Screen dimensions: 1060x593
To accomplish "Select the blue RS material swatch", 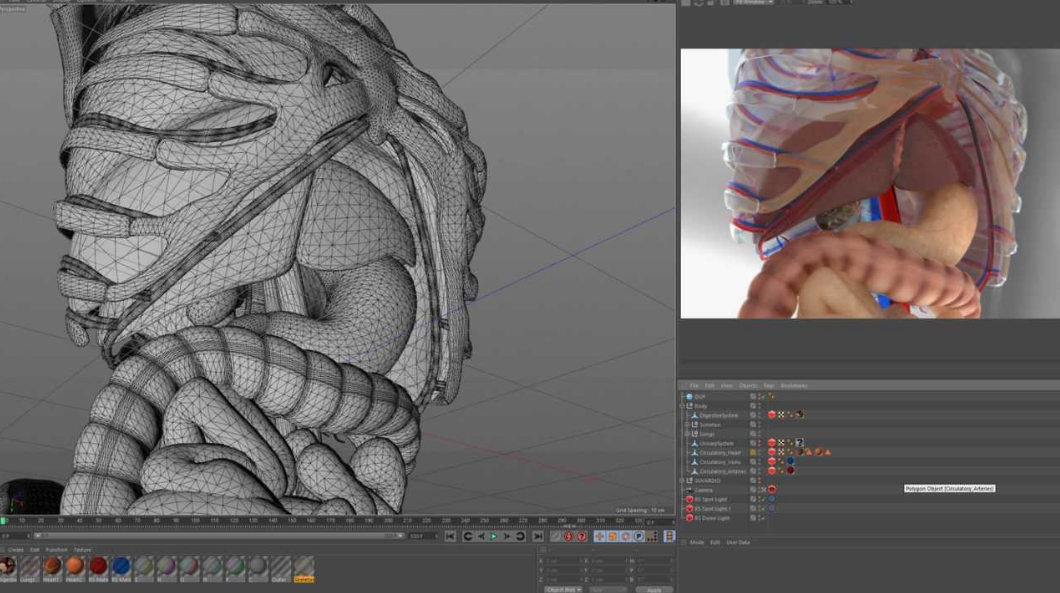I will pyautogui.click(x=121, y=566).
